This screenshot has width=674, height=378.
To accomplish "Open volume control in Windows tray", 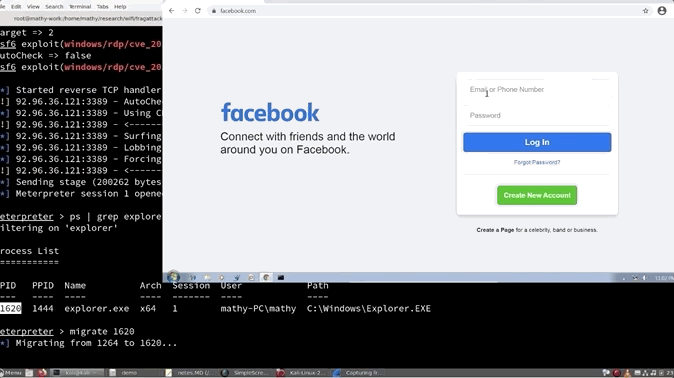I will tap(644, 278).
